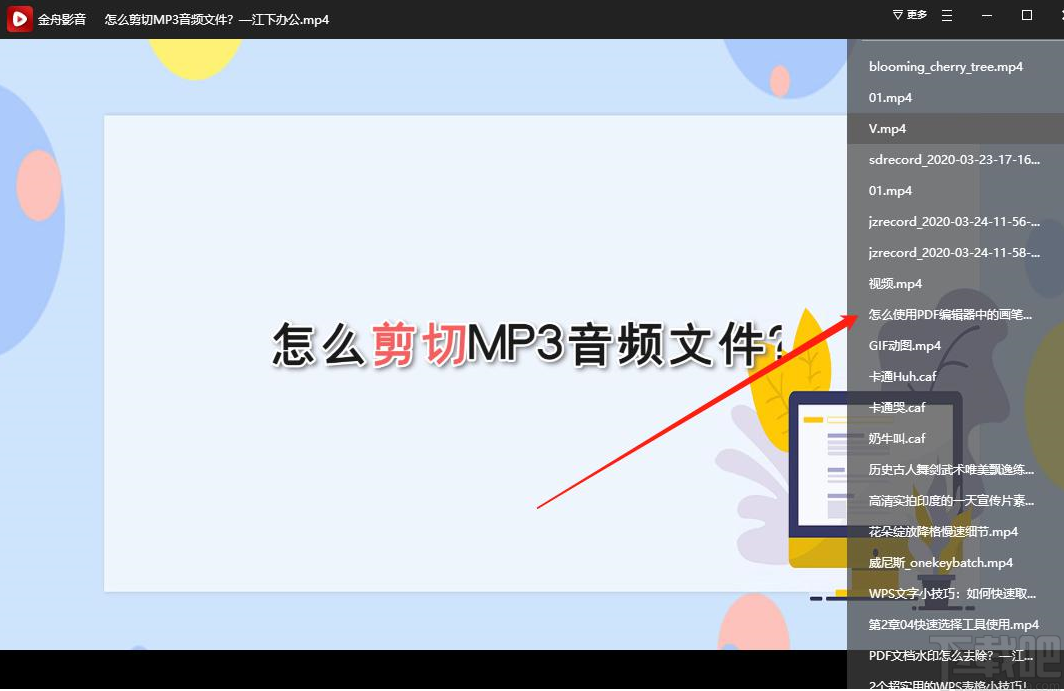This screenshot has height=691, width=1064.
Task: Open 第2章04快速选择工具使用.mp4
Action: click(944, 624)
